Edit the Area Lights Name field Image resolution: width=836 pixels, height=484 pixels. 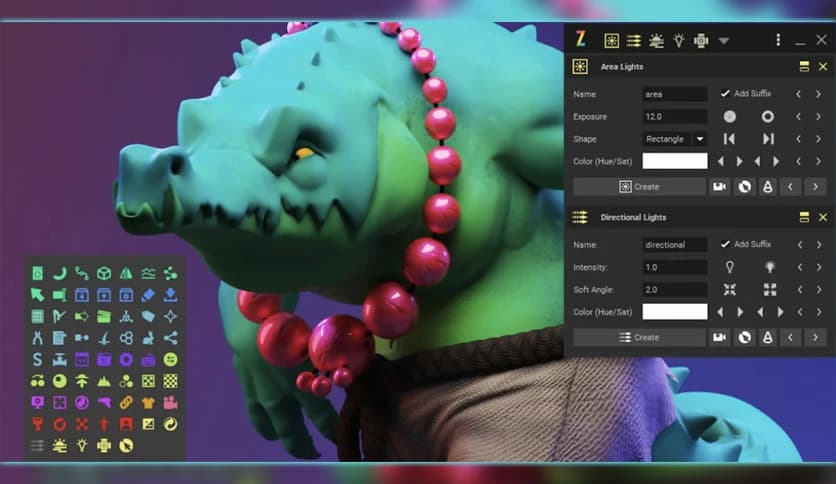[675, 94]
